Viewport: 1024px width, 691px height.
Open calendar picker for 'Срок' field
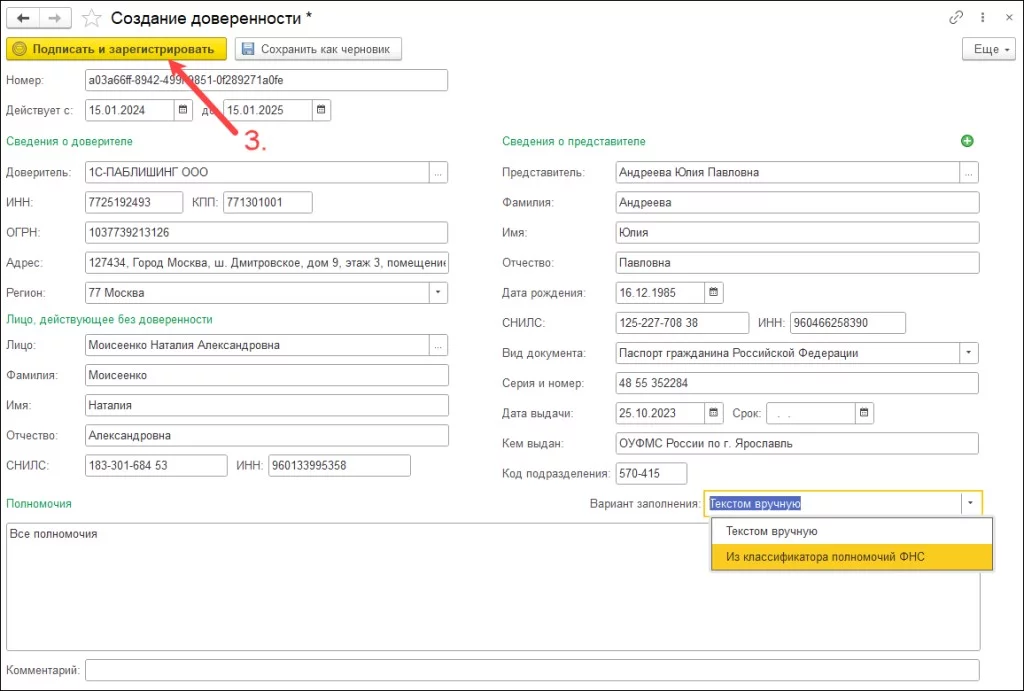(x=865, y=412)
